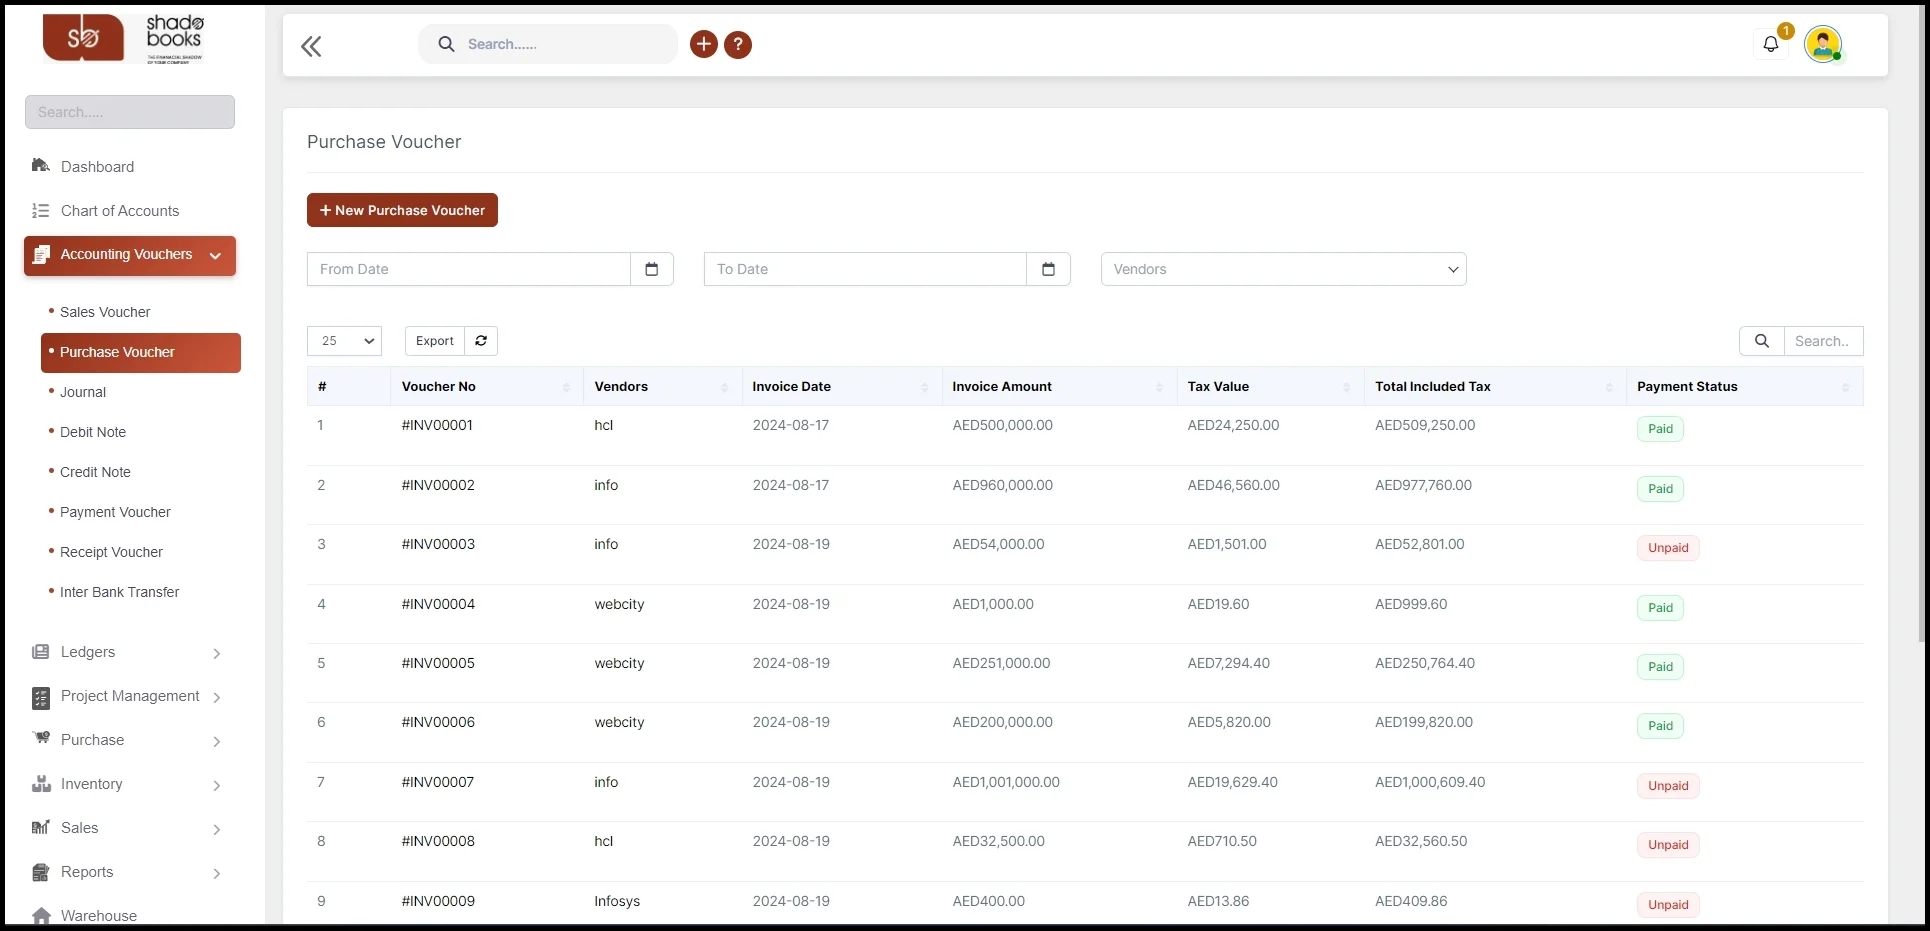The height and width of the screenshot is (931, 1930).
Task: Open voucher #INV00002 row
Action: (1085, 495)
